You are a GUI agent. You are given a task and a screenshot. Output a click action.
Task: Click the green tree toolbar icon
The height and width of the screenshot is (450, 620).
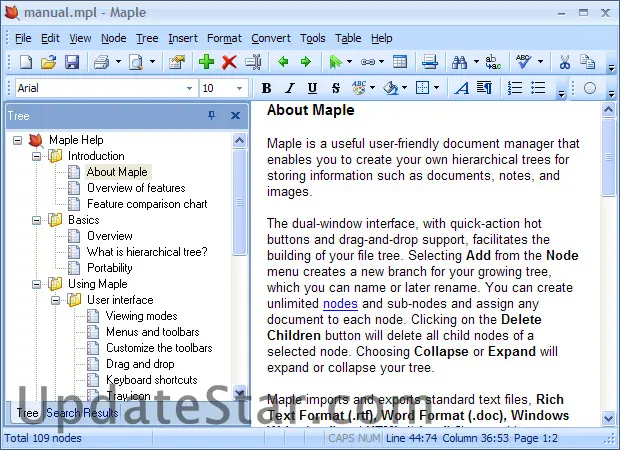tap(335, 62)
